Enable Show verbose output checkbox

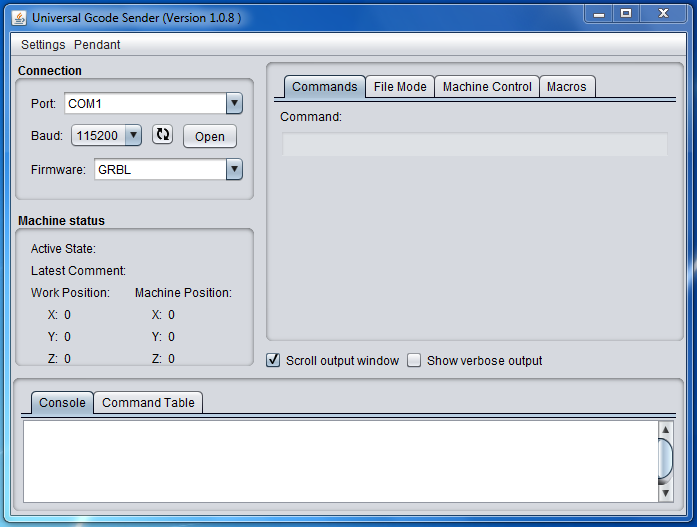[414, 360]
